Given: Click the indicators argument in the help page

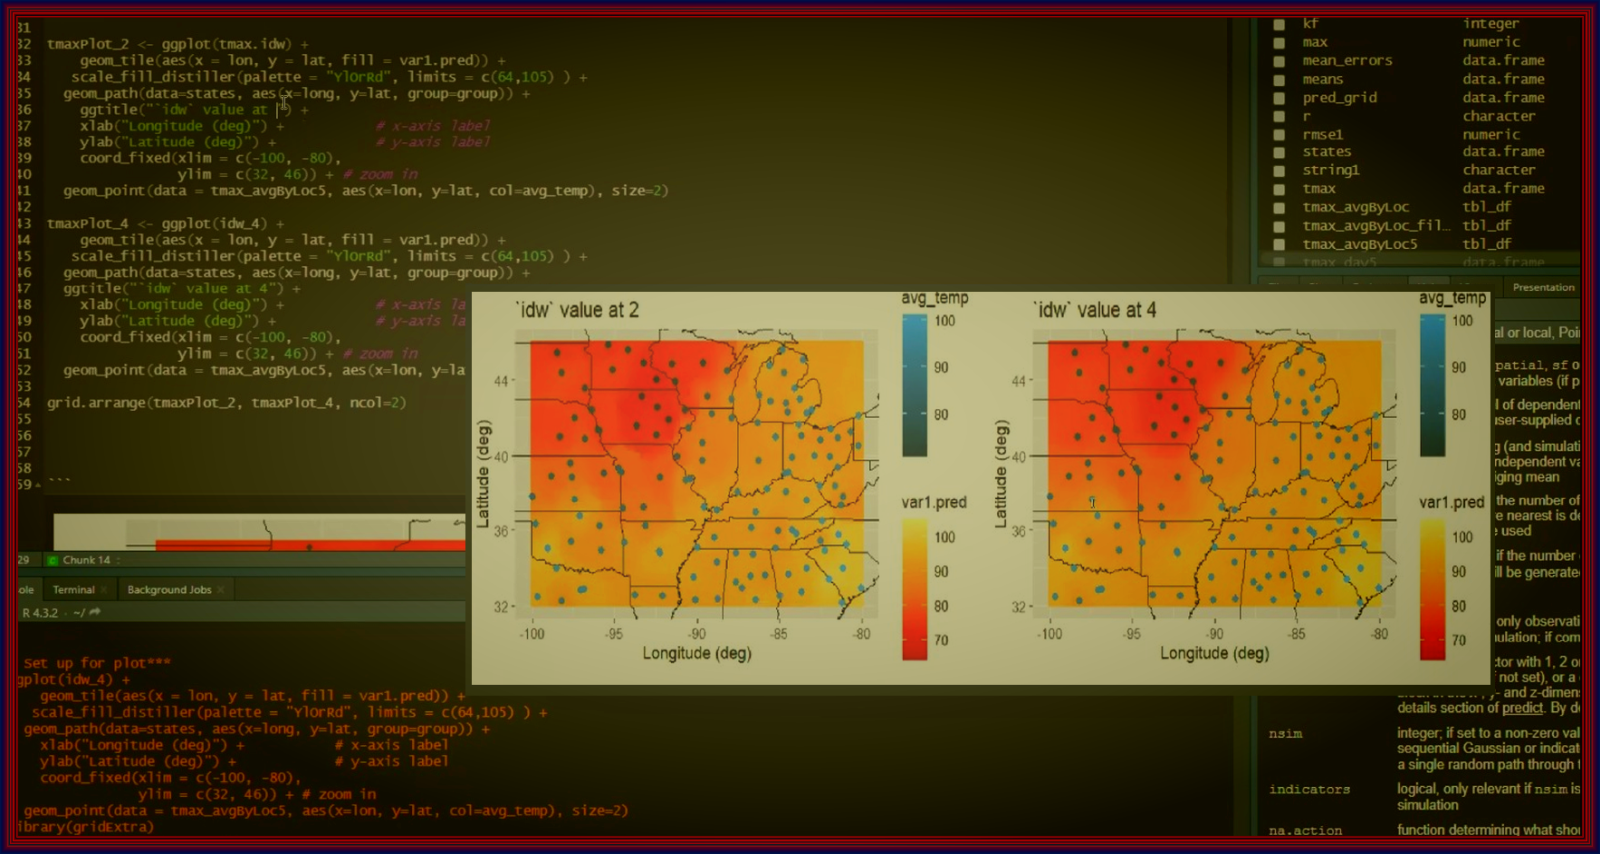Looking at the screenshot, I should 1309,790.
